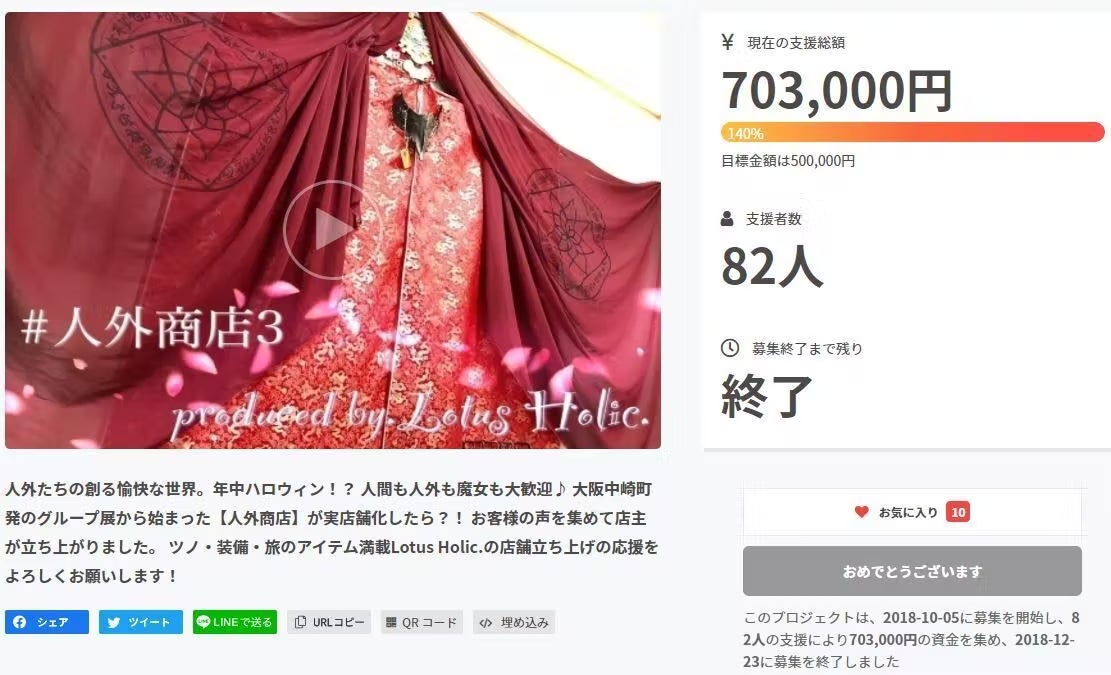Viewport: 1111px width, 675px height.
Task: Click the clock icon near 募集終了まで残り
Action: pos(730,348)
